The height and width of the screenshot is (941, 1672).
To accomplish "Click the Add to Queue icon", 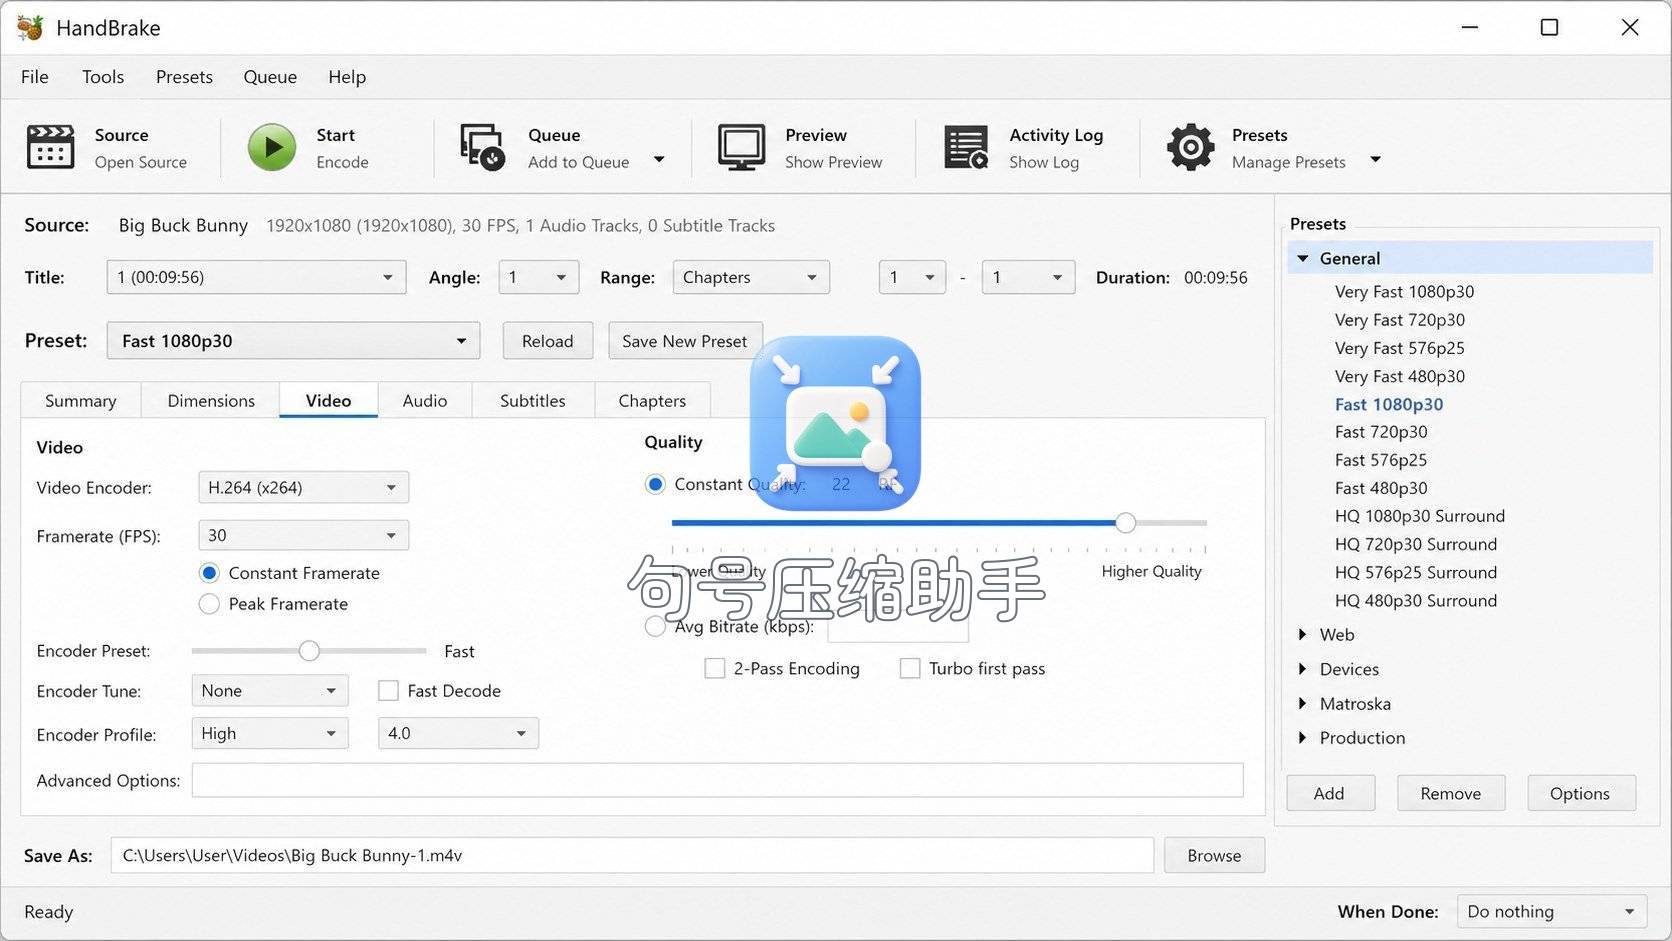I will [482, 147].
